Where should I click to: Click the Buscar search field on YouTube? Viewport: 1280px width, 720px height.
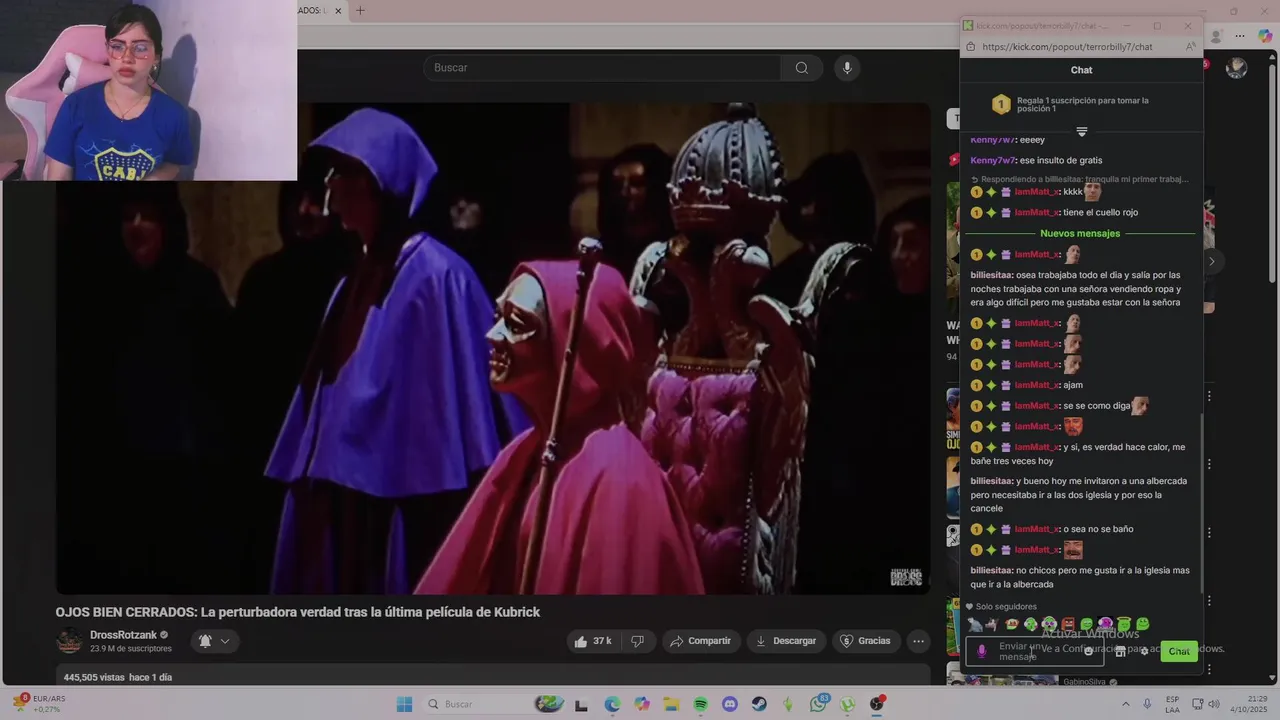[x=602, y=68]
